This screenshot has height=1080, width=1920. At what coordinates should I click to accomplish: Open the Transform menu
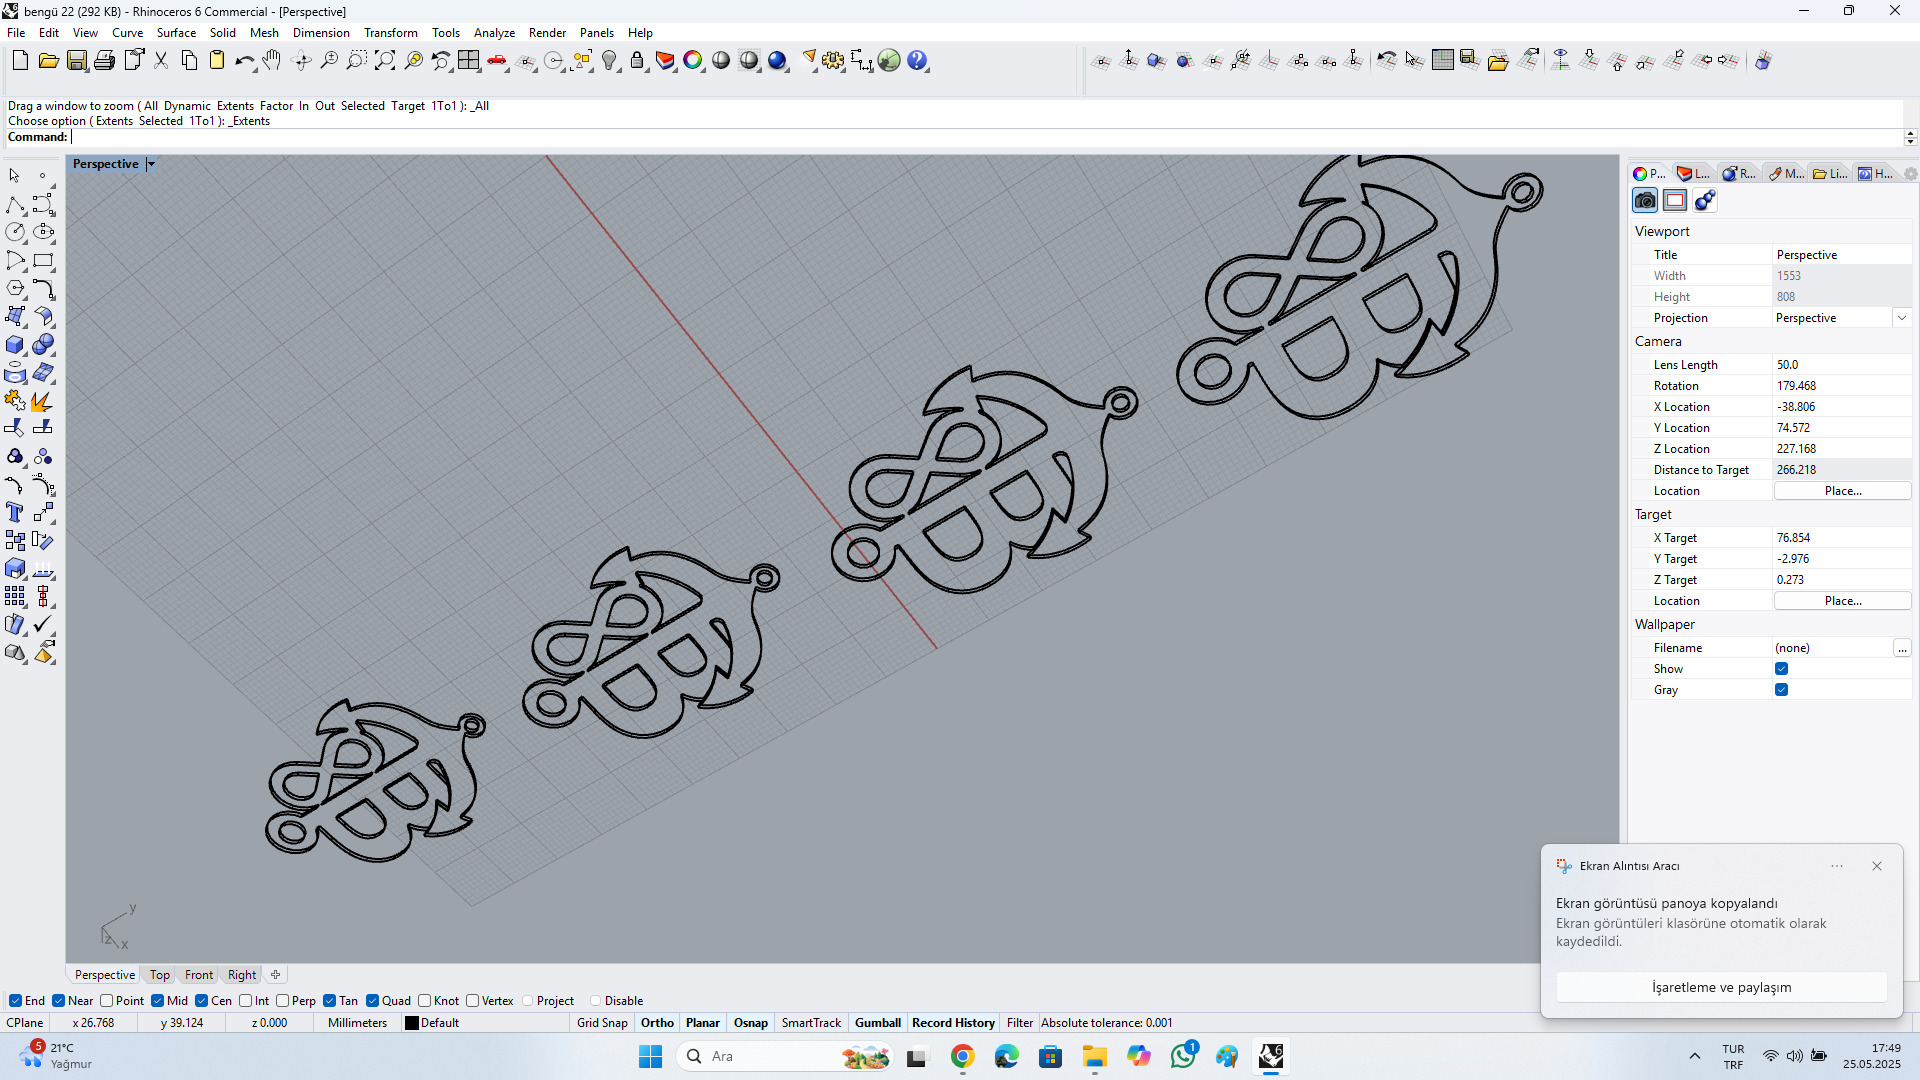(390, 33)
